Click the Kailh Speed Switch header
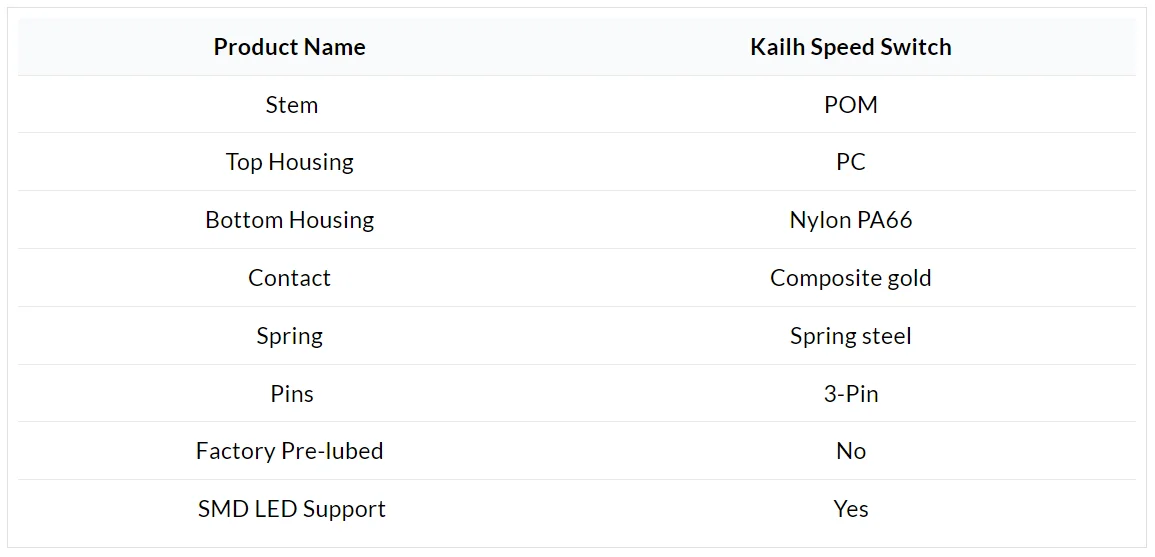1155x557 pixels. [851, 47]
